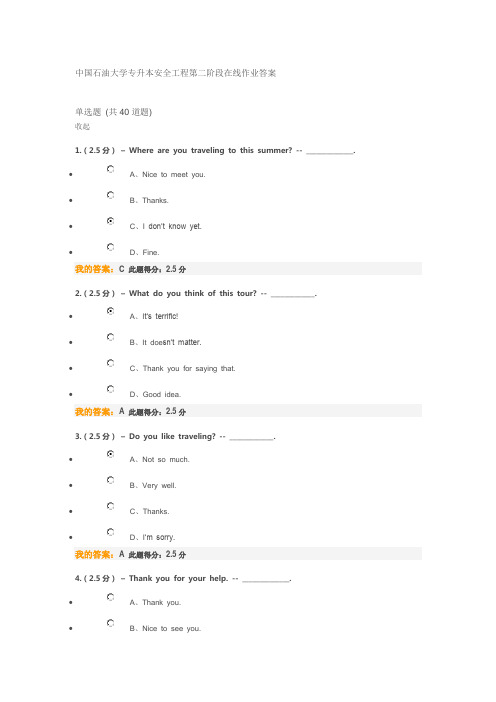Pick 'Very well.' radio option
The height and width of the screenshot is (702, 496).
coord(111,480)
